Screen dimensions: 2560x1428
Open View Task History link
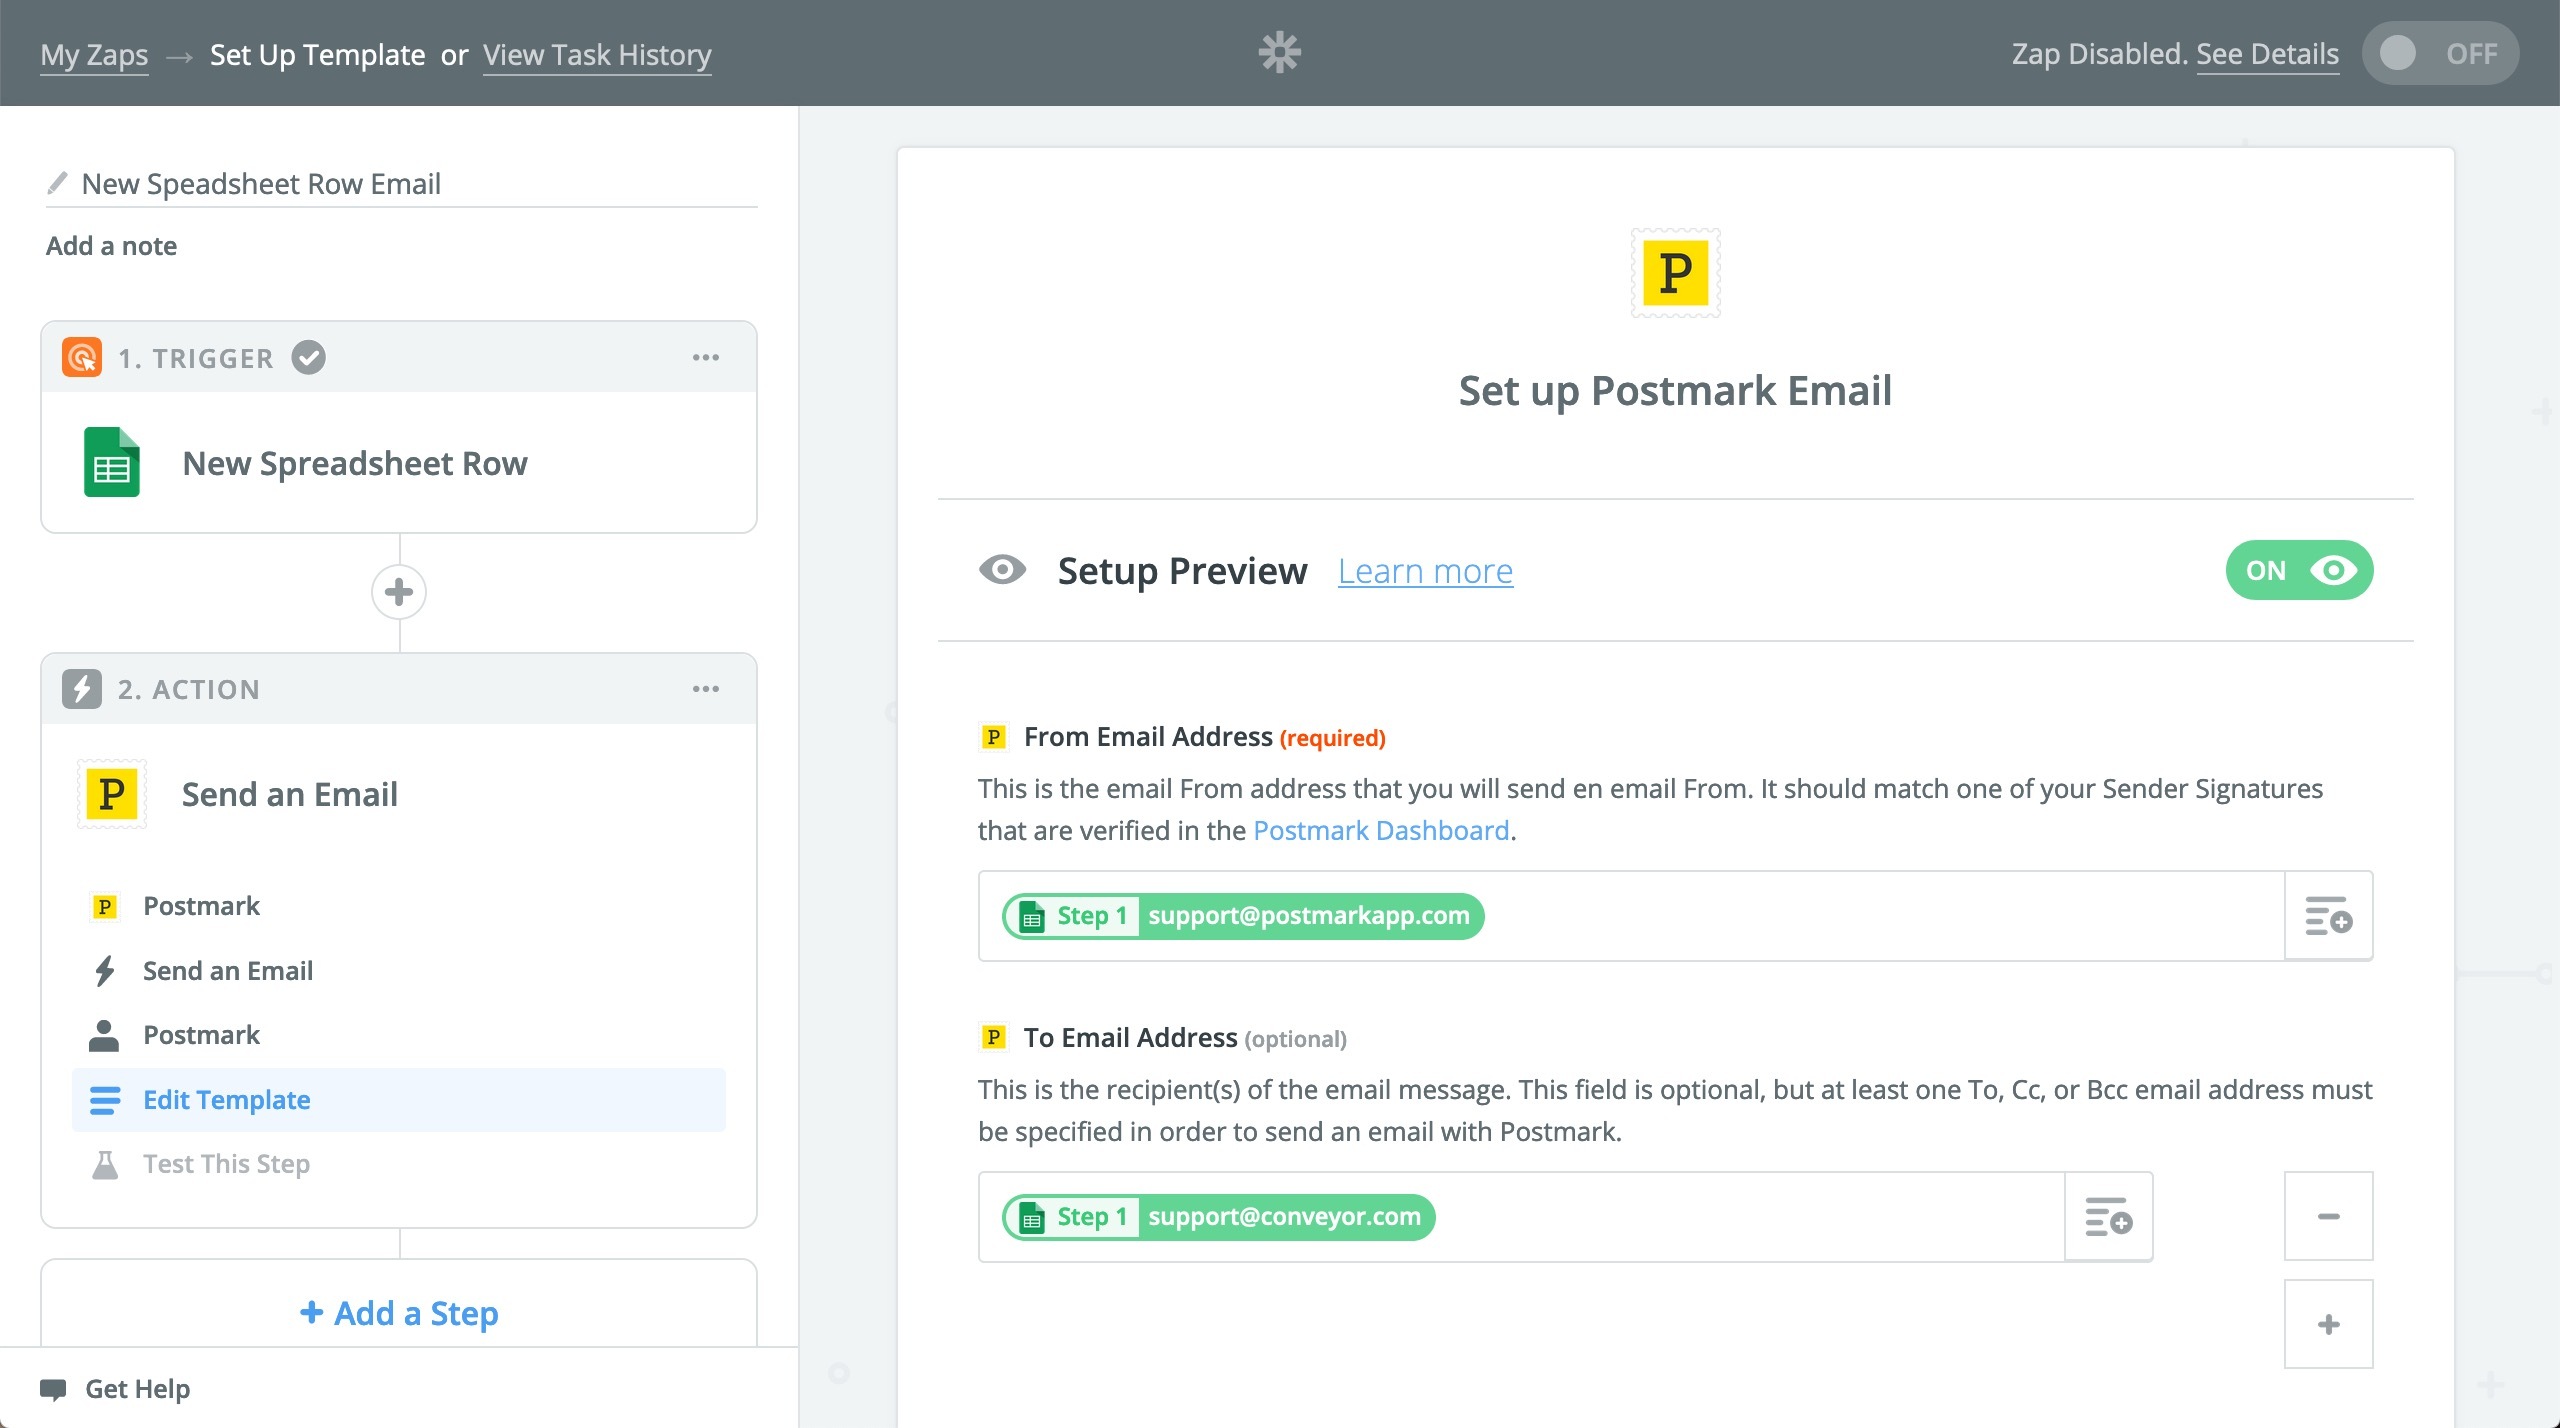pyautogui.click(x=597, y=55)
